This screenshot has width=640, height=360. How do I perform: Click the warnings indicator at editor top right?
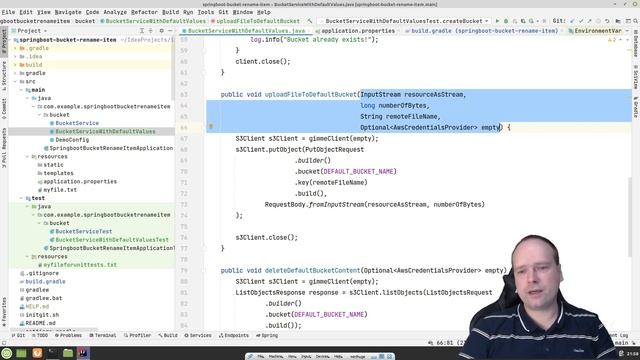[x=612, y=40]
